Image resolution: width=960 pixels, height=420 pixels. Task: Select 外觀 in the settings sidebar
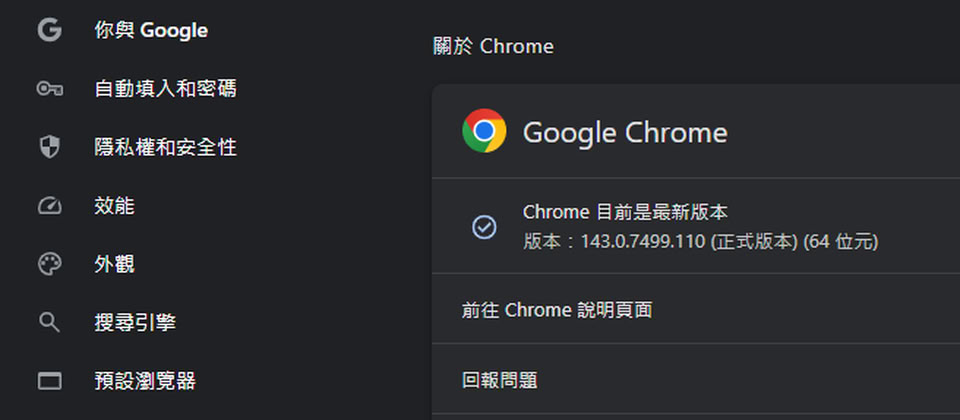(x=114, y=265)
